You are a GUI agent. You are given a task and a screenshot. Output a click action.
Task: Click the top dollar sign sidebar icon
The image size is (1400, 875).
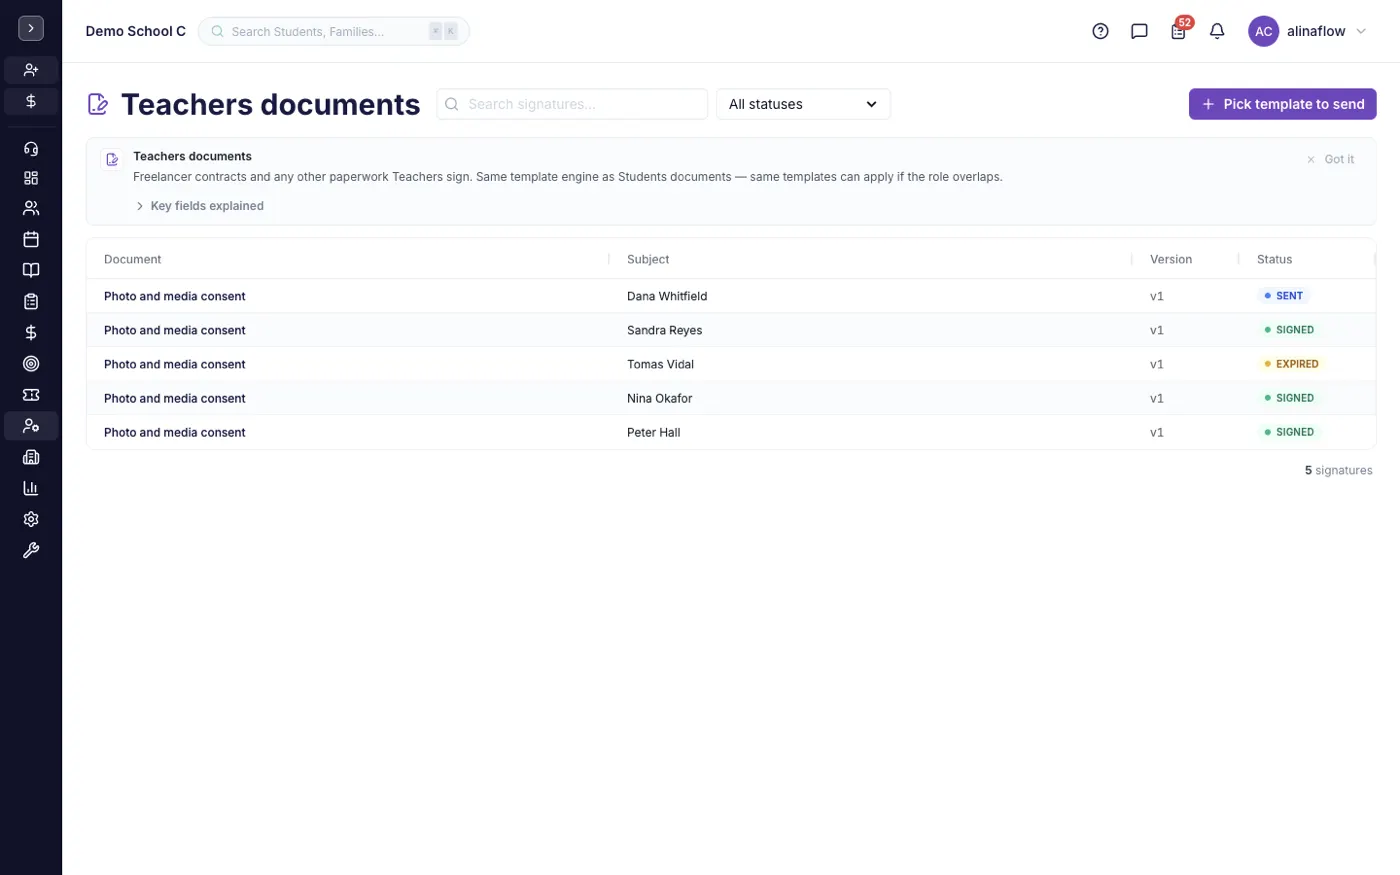pos(31,101)
